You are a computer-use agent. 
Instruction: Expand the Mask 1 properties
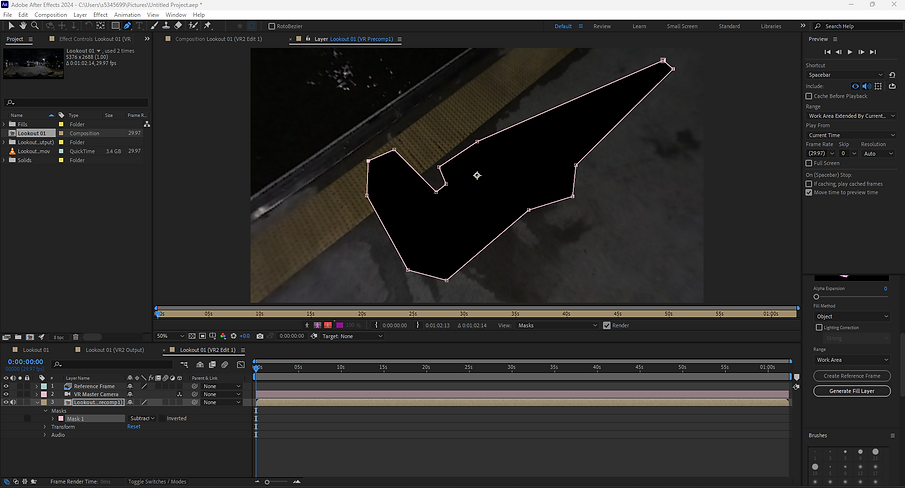53,419
